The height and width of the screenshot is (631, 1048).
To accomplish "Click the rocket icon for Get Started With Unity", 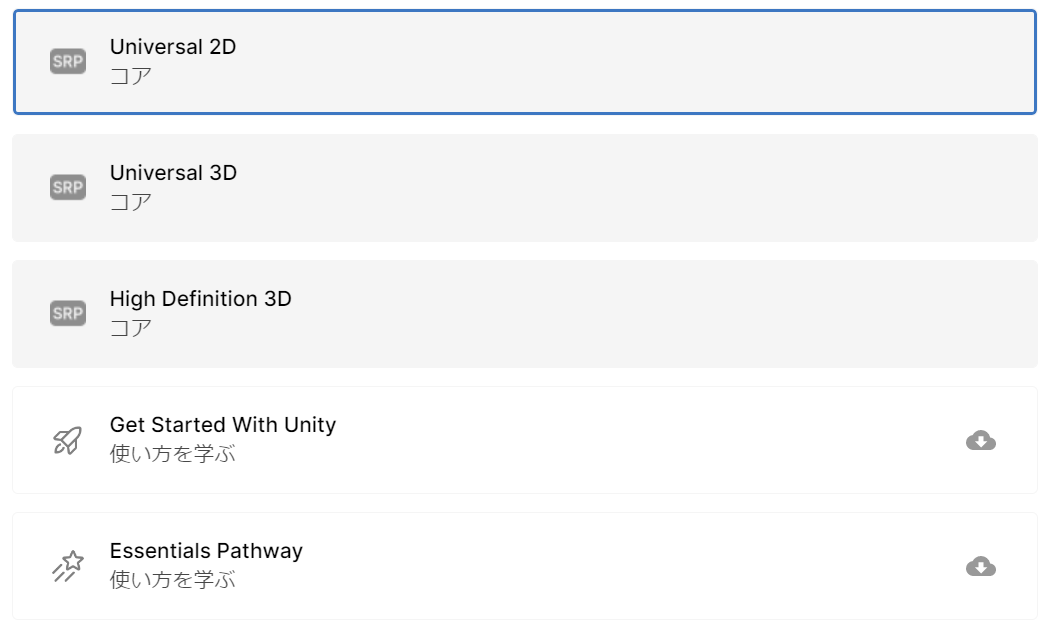I will [68, 440].
